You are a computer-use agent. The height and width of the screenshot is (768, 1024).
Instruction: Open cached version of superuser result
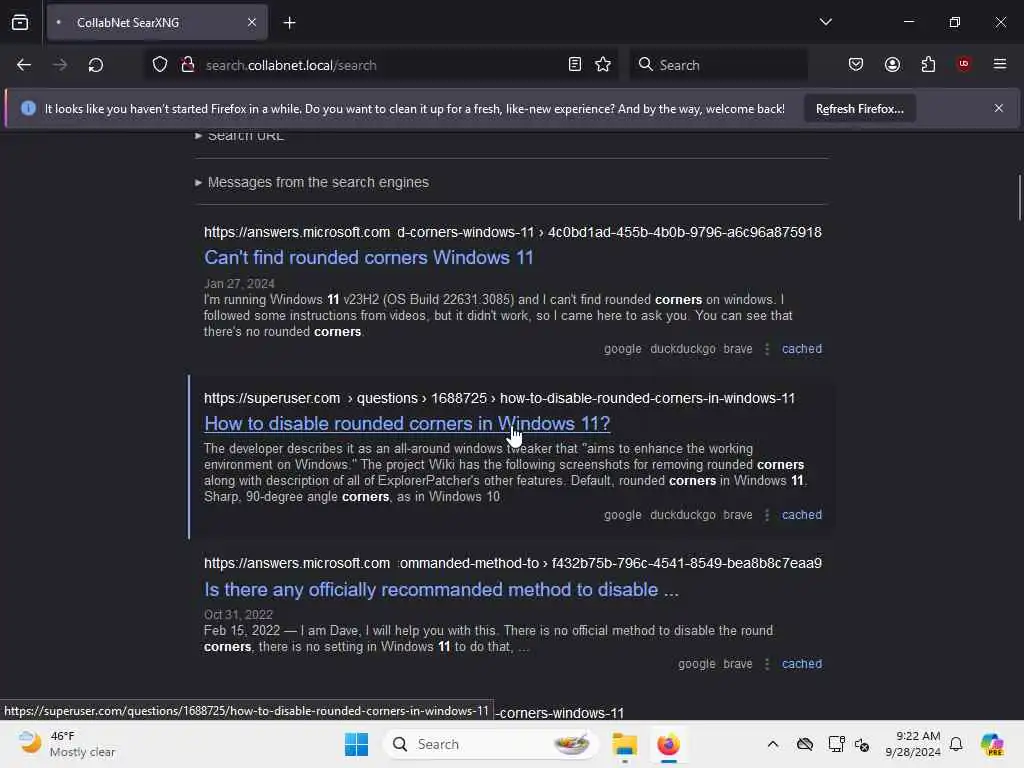tap(802, 515)
